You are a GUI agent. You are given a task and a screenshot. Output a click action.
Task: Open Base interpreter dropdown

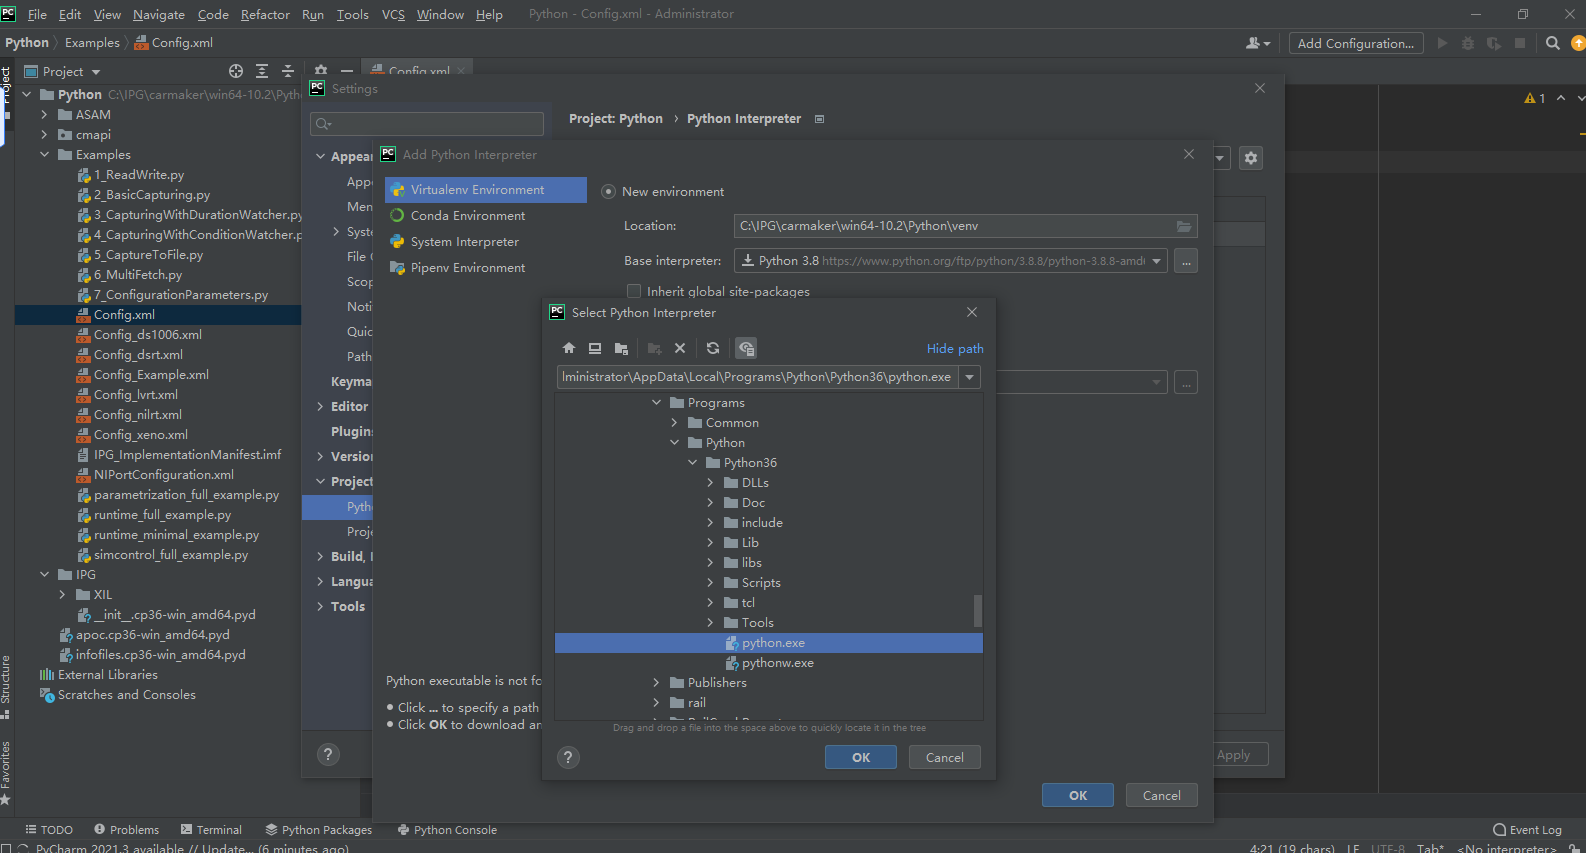pyautogui.click(x=1157, y=261)
